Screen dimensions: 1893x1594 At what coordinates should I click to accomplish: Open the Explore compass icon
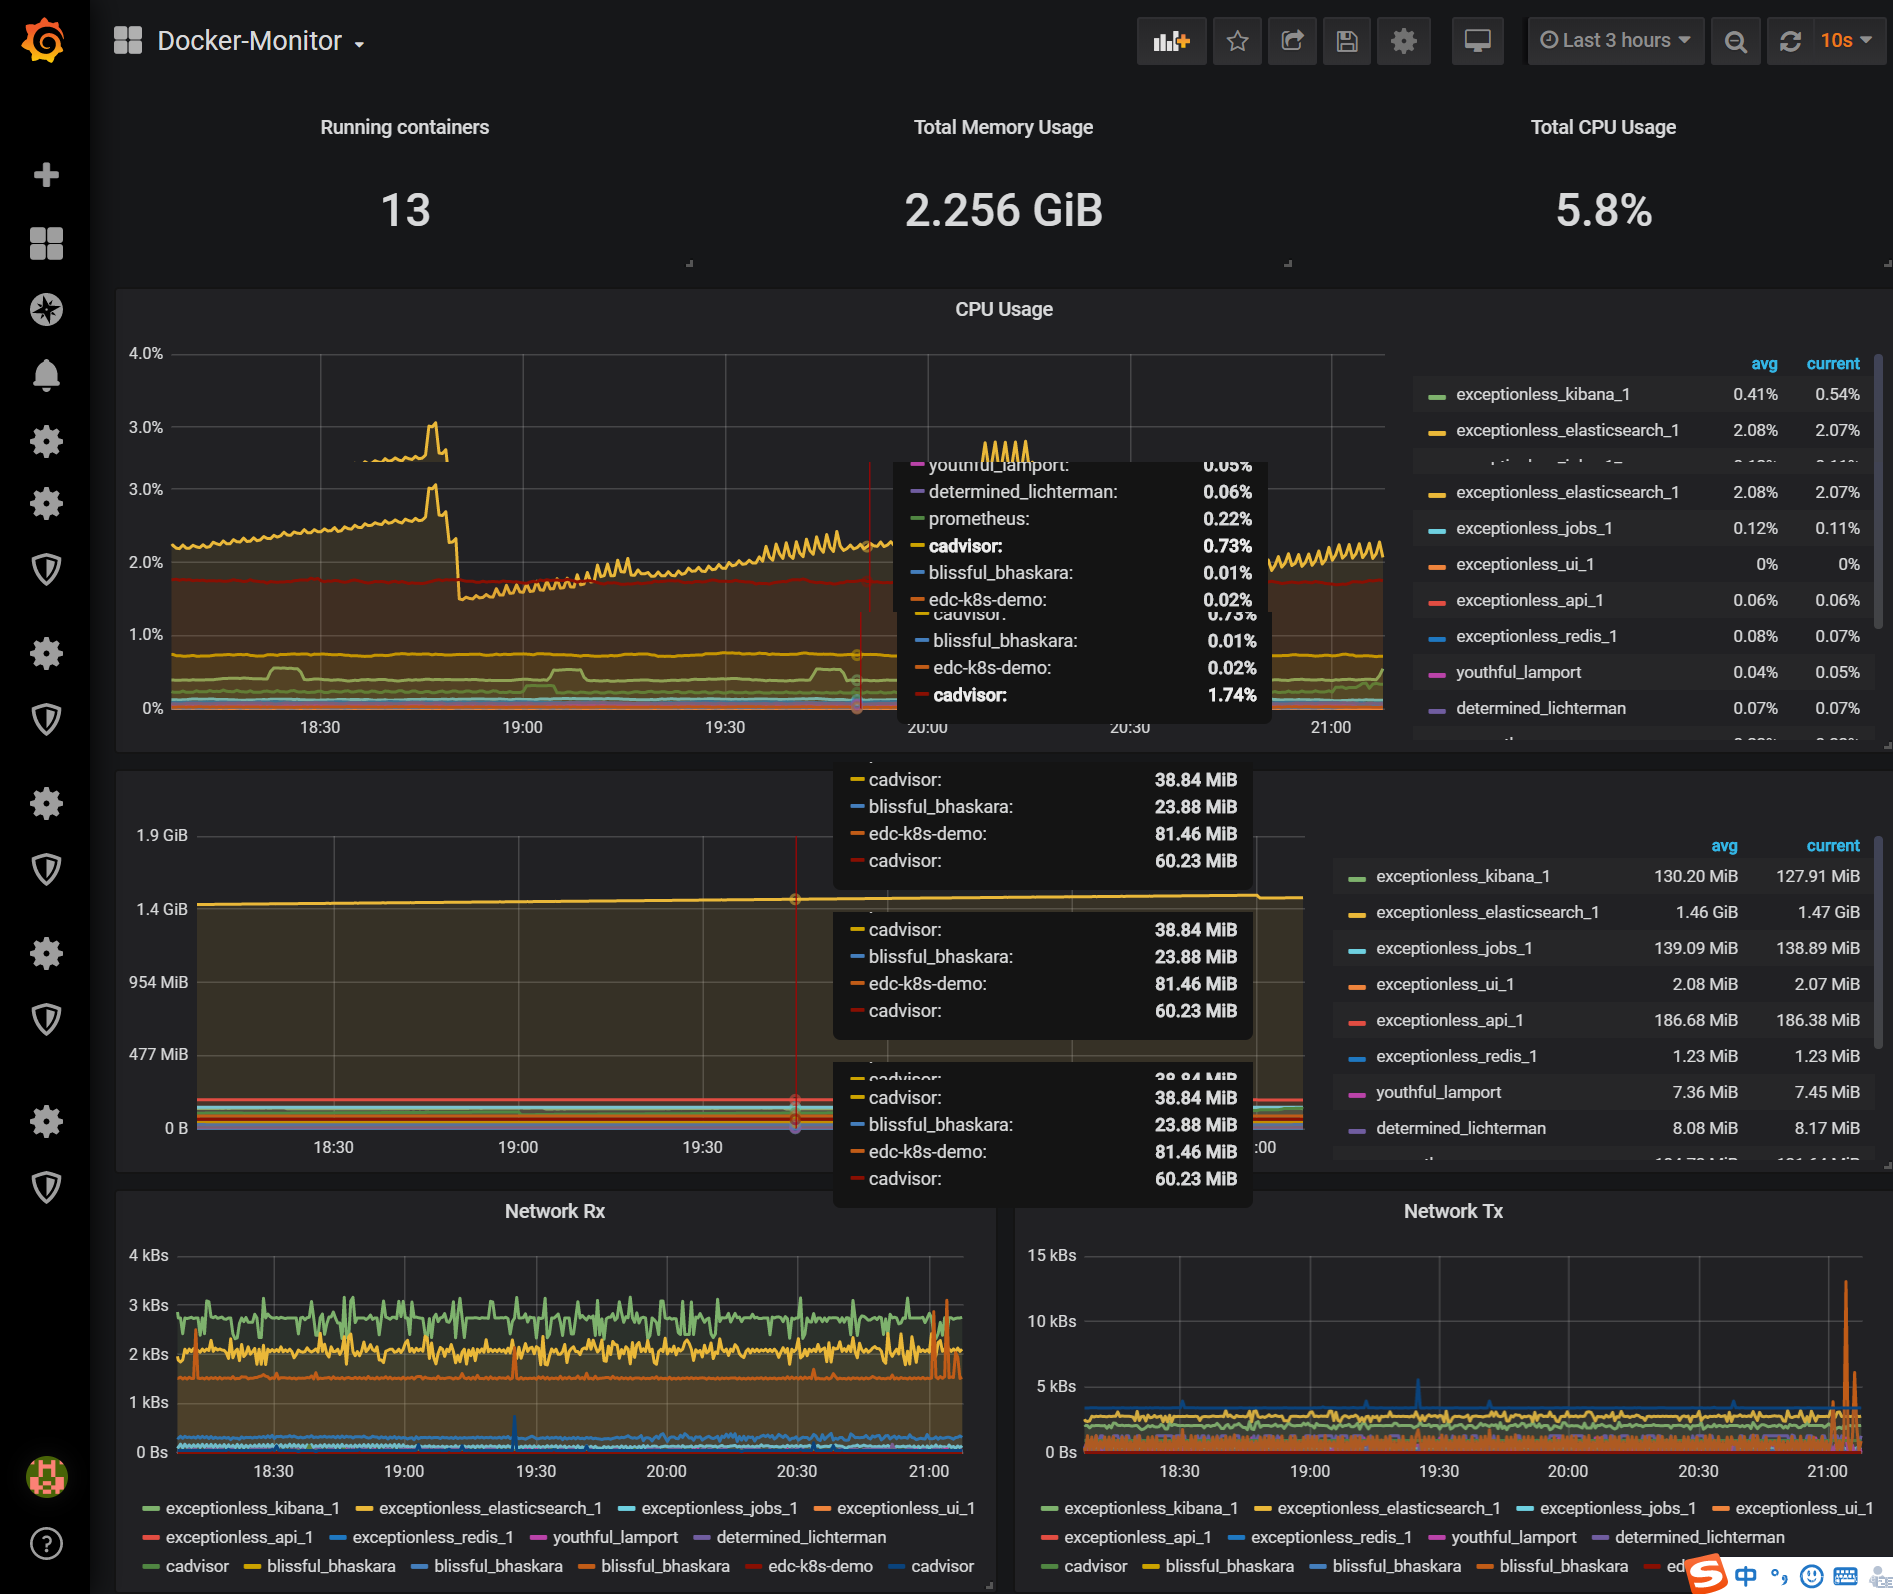(46, 310)
